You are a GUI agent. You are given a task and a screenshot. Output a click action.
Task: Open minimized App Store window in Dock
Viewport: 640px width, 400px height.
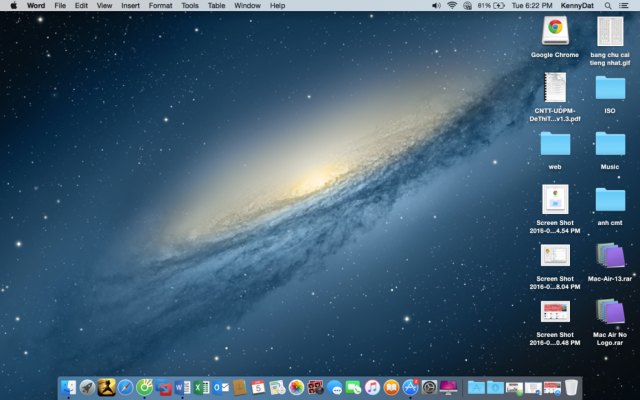click(552, 388)
